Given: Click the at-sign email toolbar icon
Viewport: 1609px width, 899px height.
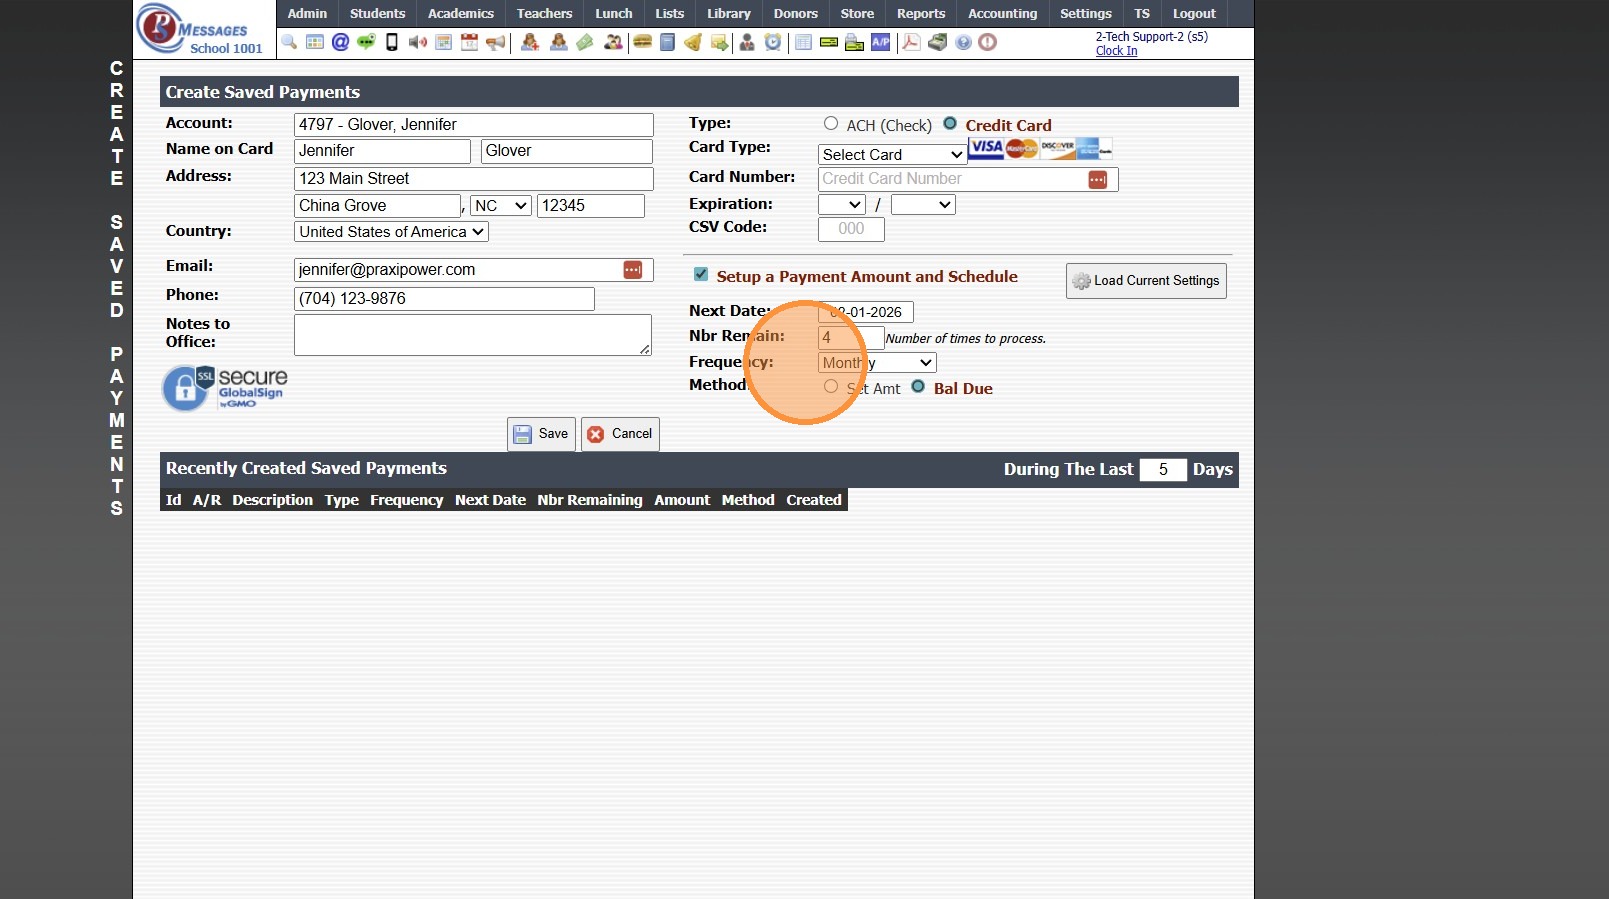Looking at the screenshot, I should click(340, 42).
